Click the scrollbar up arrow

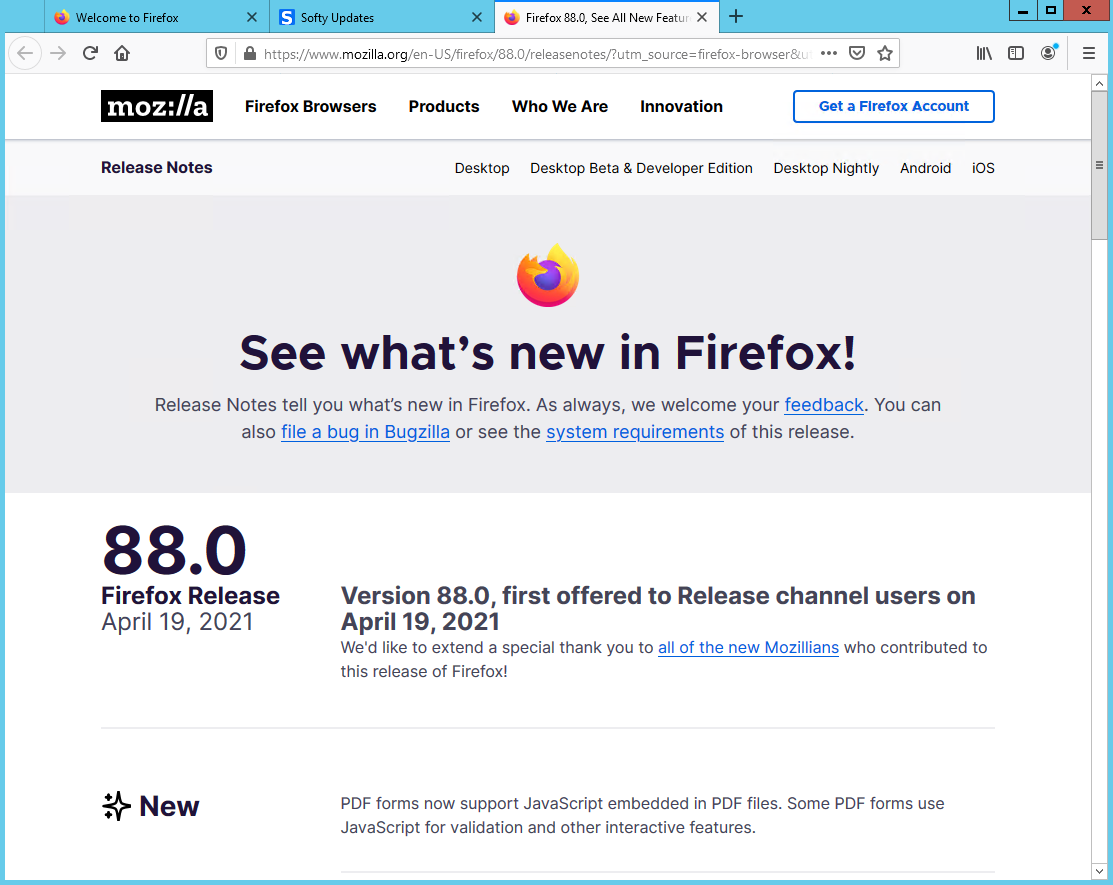click(1099, 83)
